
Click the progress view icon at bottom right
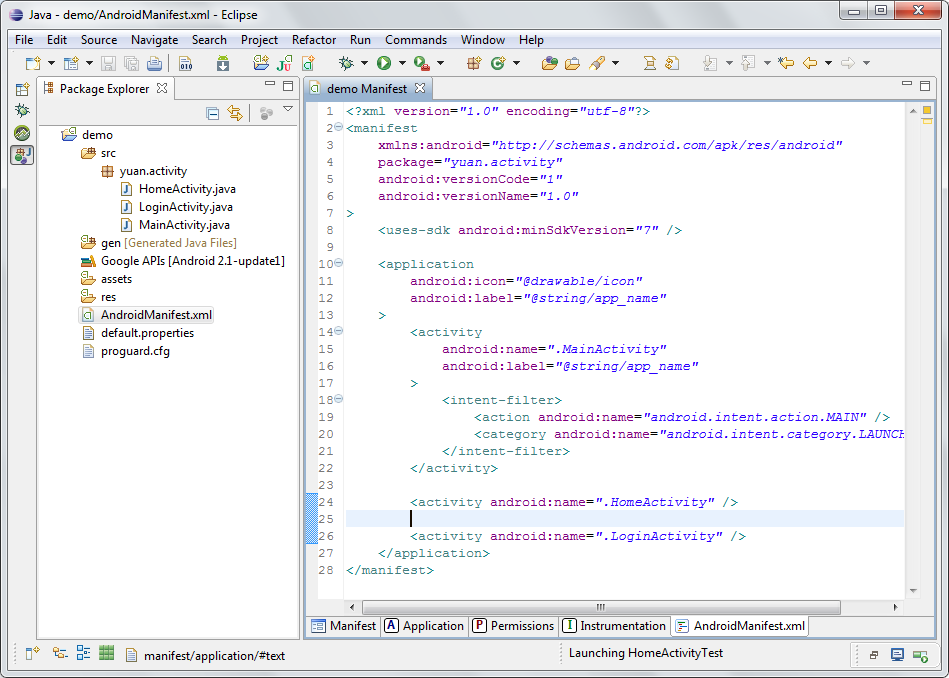tap(921, 656)
